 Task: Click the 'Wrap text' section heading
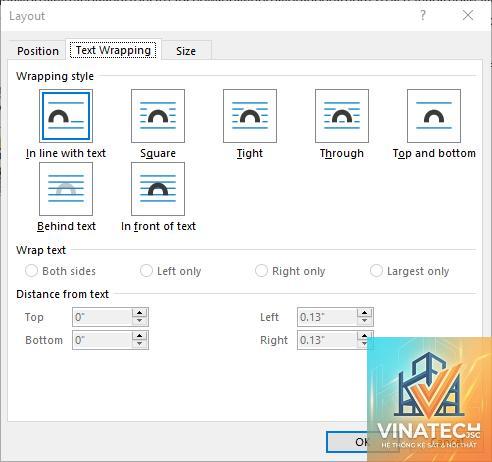(41, 250)
